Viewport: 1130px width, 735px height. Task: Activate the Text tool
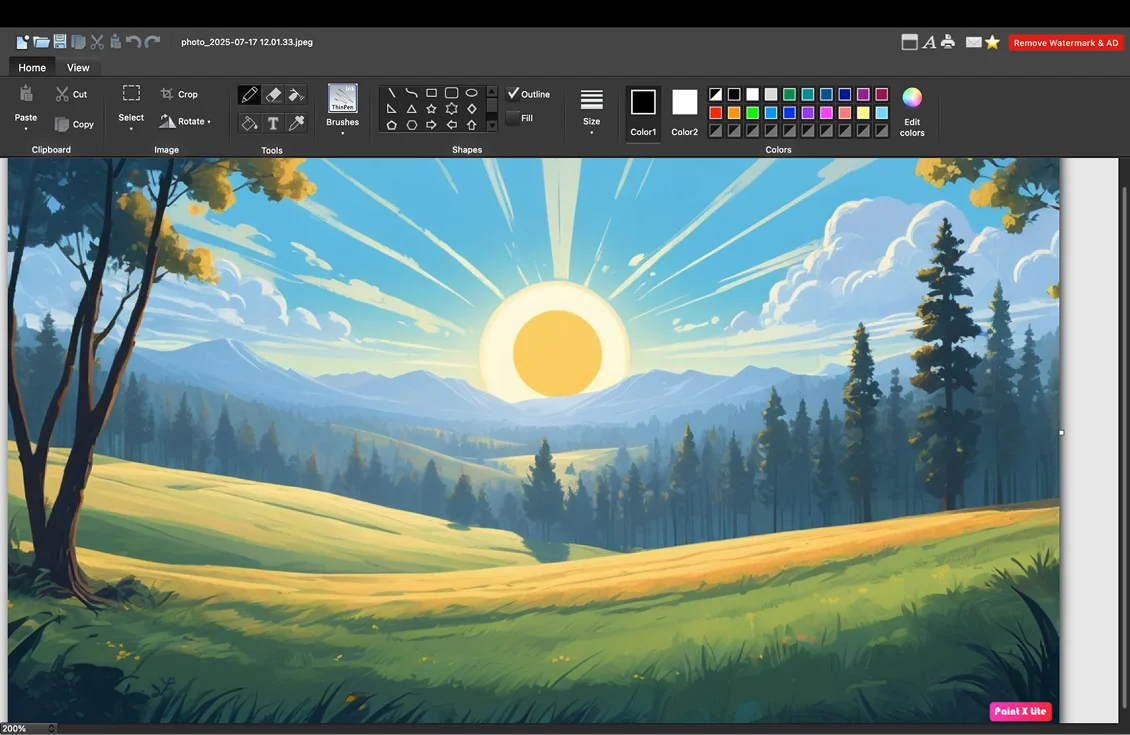point(273,123)
